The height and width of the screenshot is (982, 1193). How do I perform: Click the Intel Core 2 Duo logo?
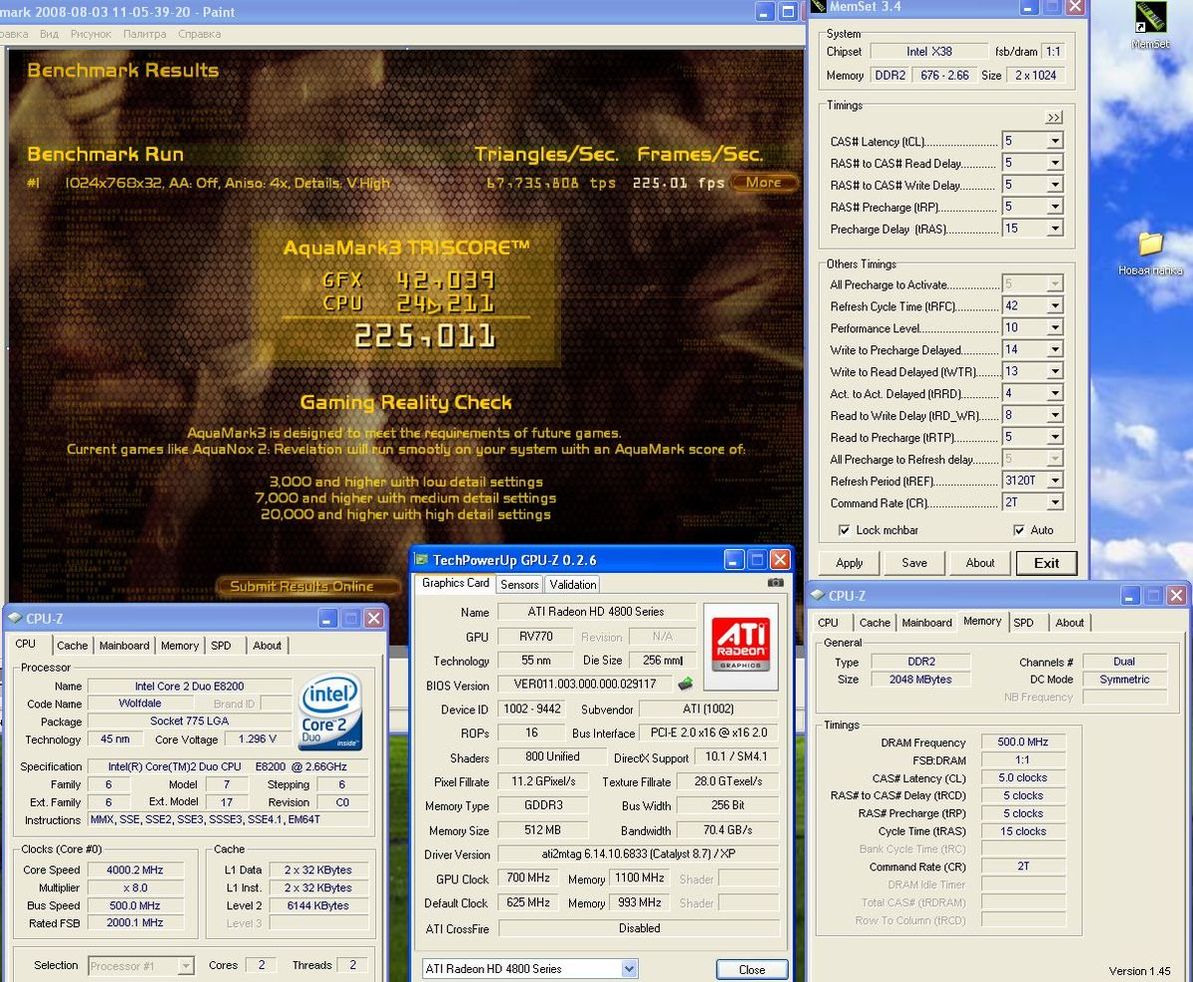coord(330,713)
